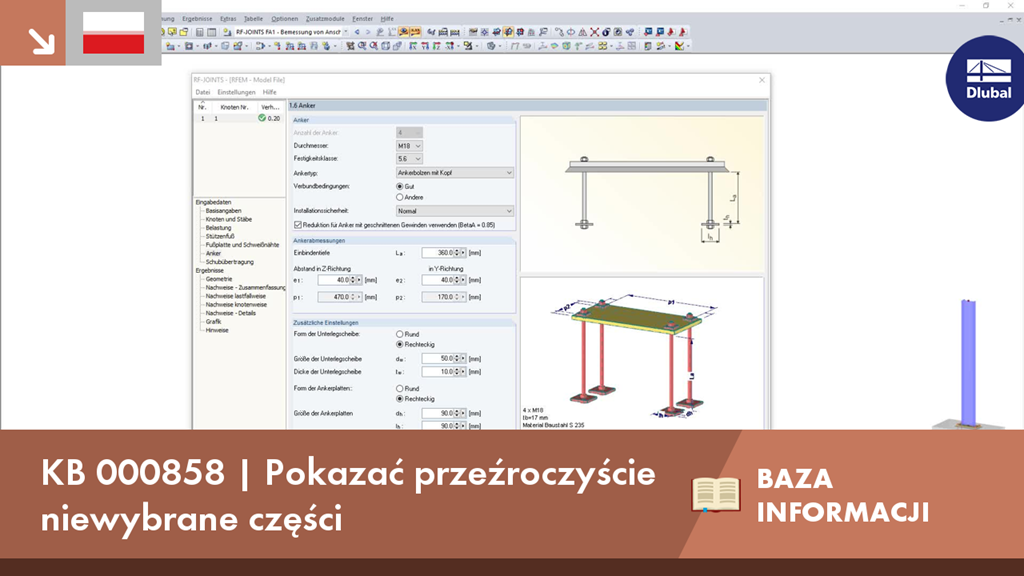Click the color scale icon on the second toolbar
This screenshot has height=576, width=1024.
680,46
